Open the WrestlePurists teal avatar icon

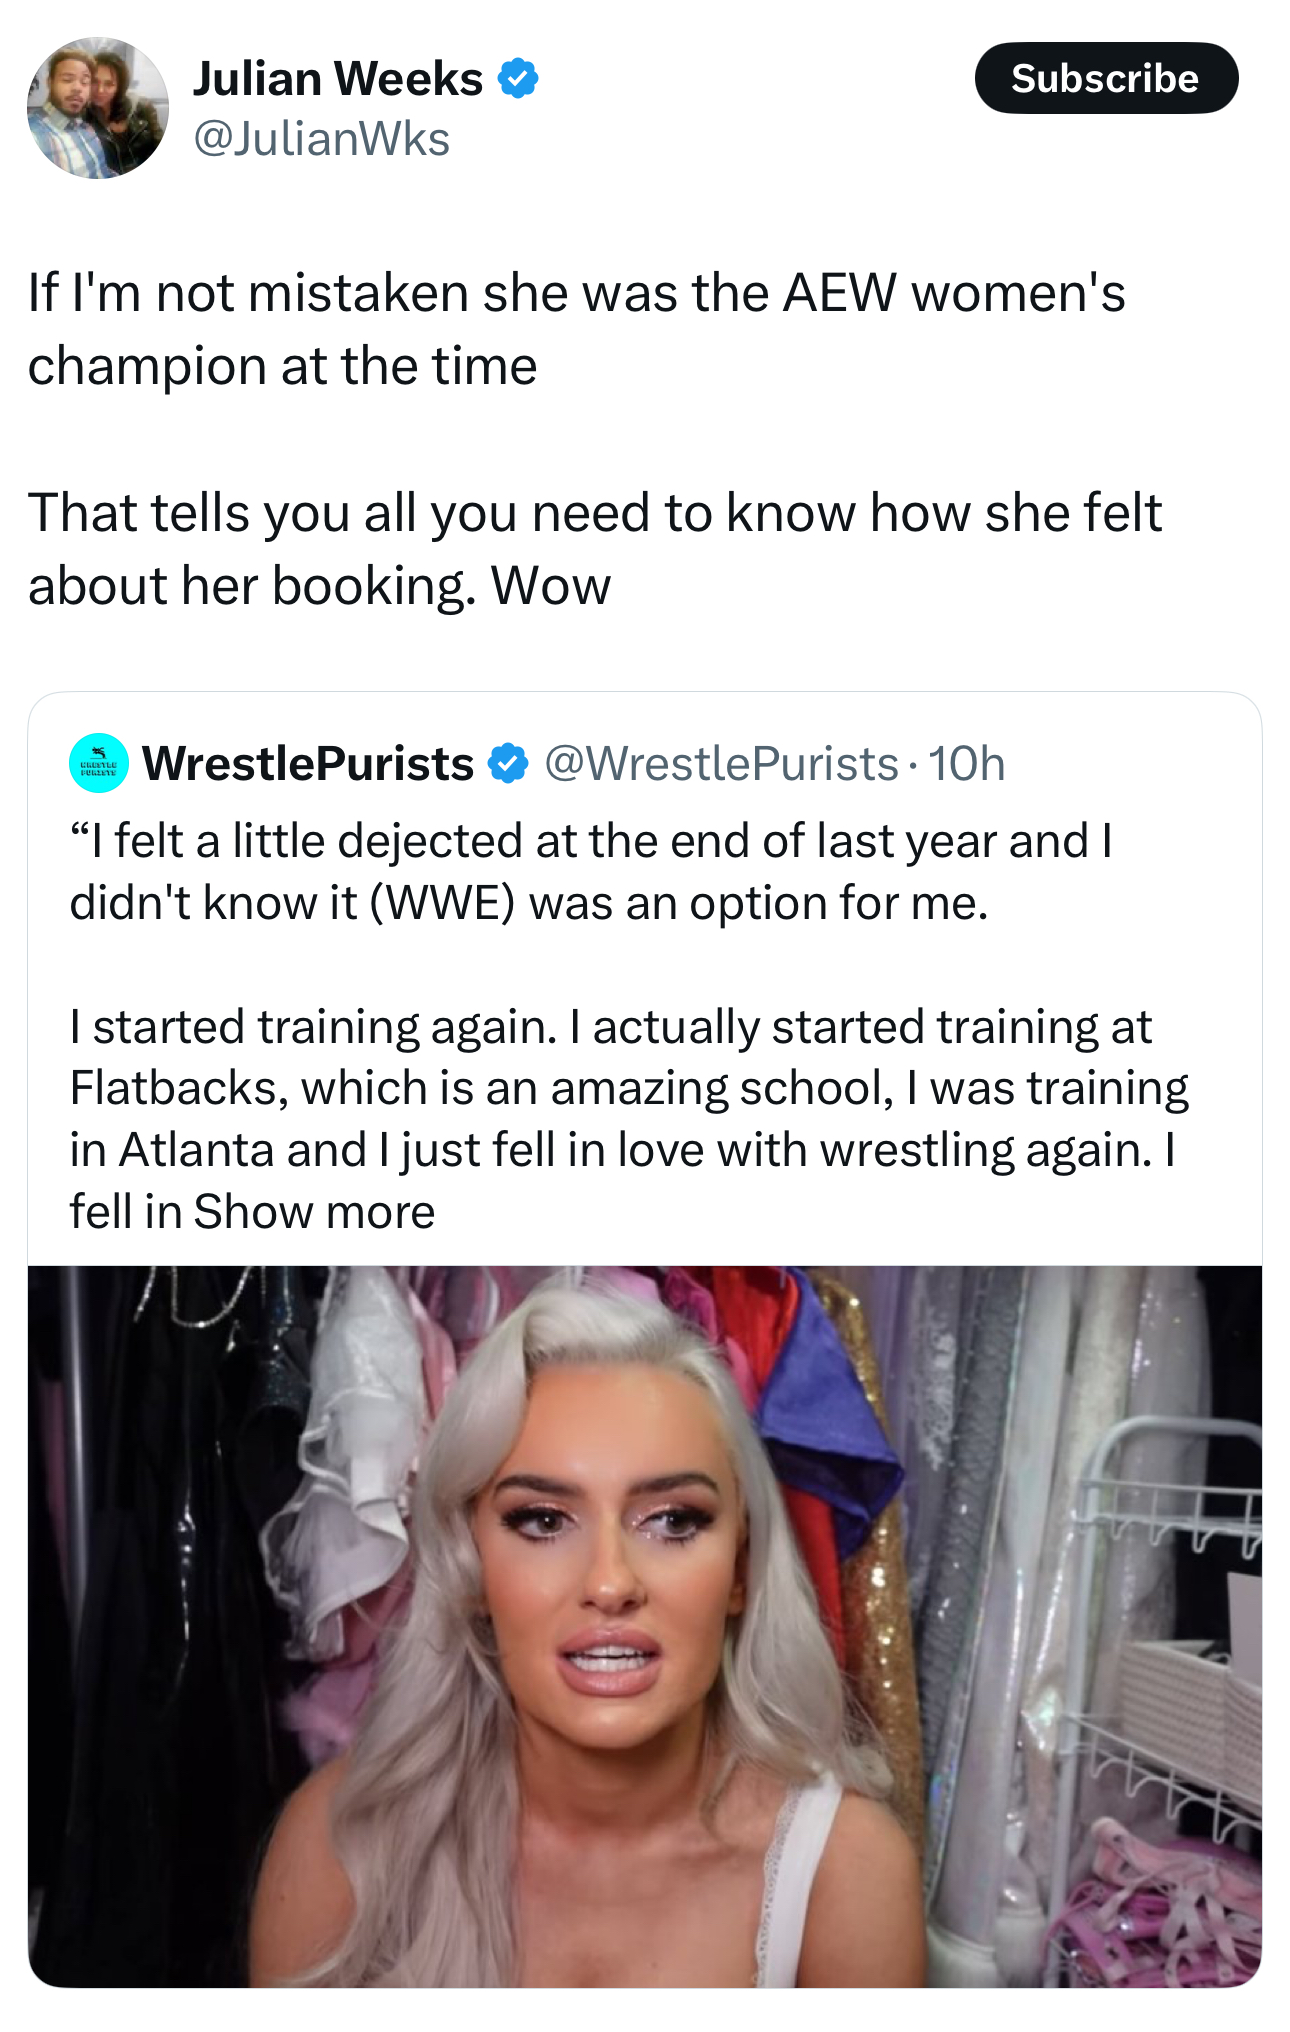click(x=98, y=763)
